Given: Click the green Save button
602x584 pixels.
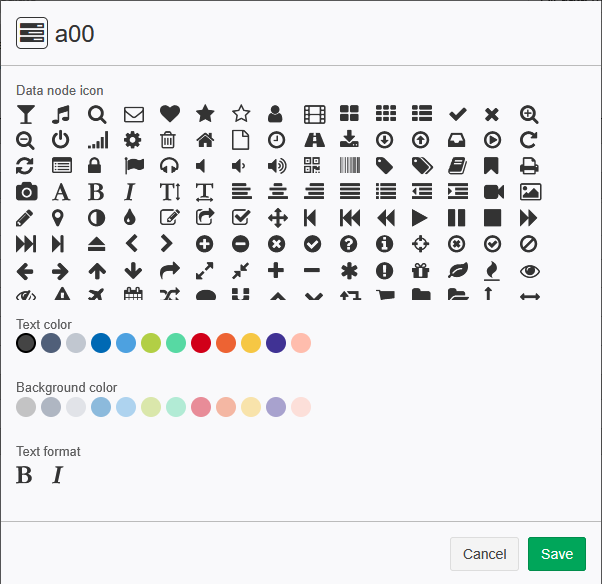Looking at the screenshot, I should (x=557, y=554).
